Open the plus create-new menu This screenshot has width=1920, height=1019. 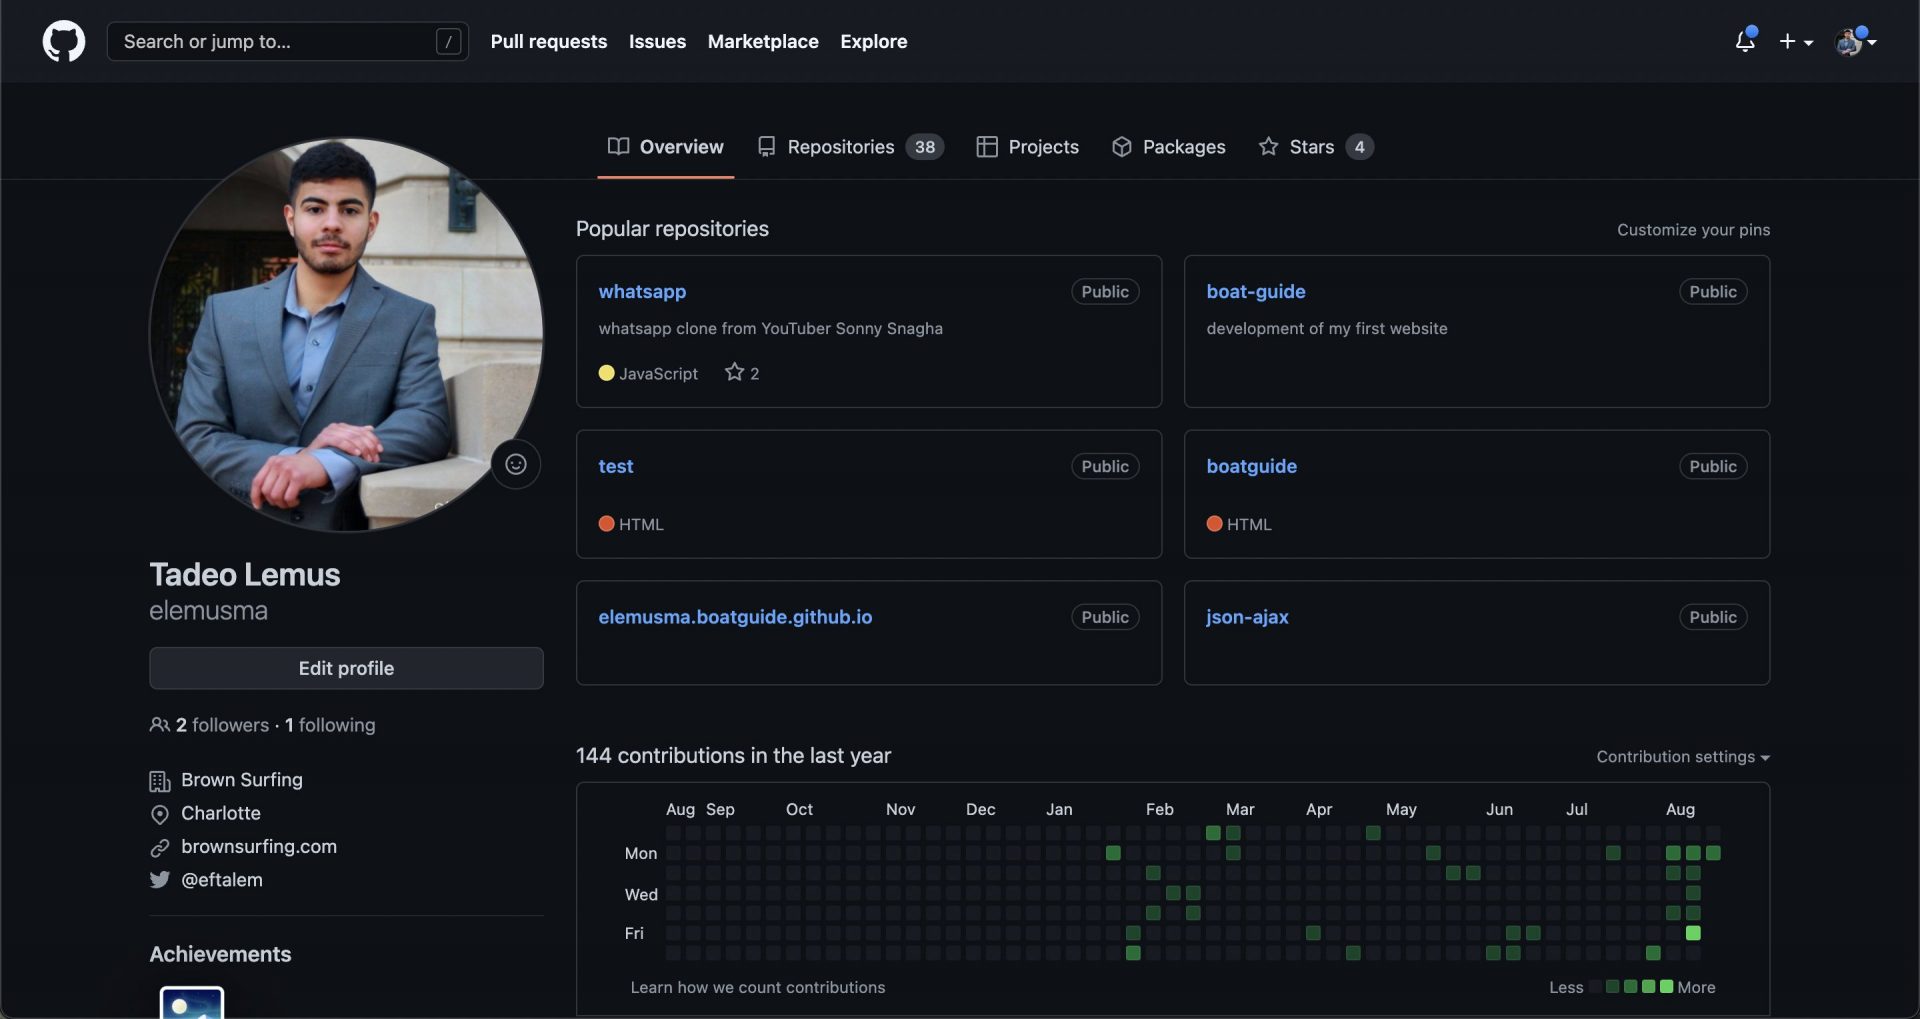1796,41
